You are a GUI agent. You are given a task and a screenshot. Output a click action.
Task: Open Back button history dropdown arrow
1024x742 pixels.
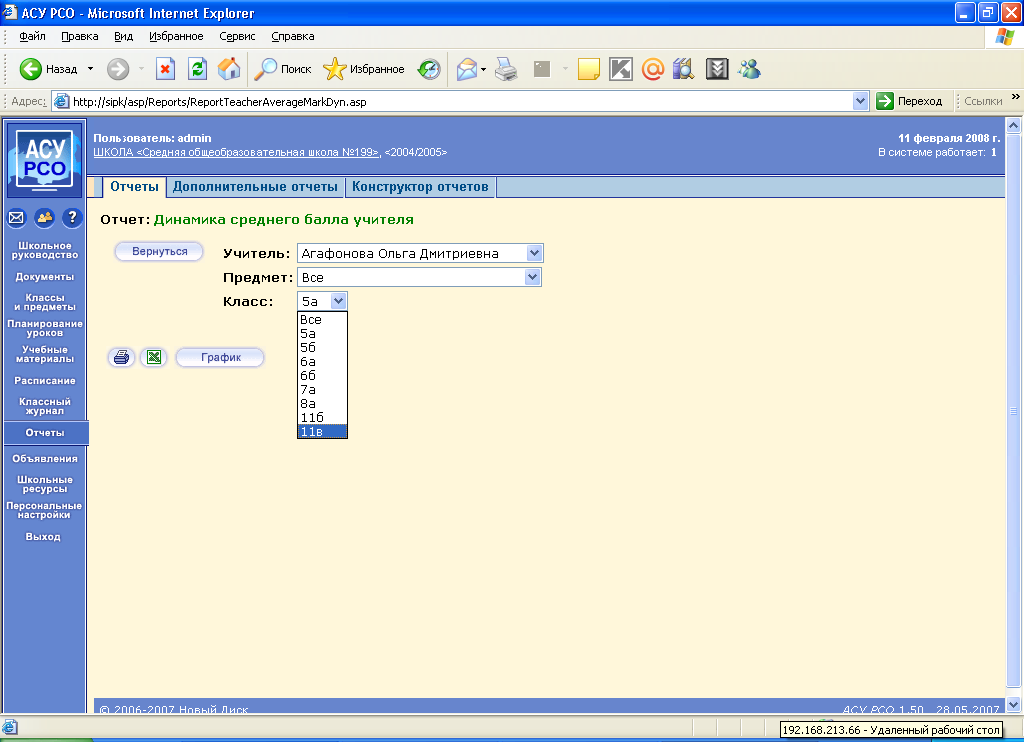click(x=90, y=69)
